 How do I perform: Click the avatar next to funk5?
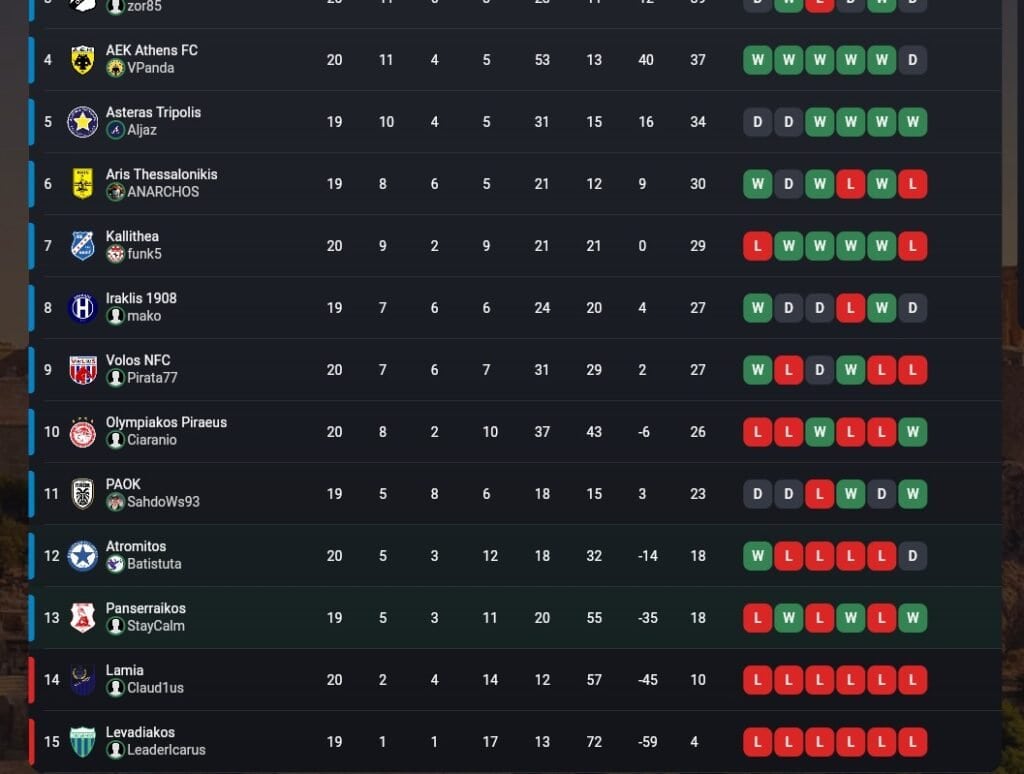point(115,254)
